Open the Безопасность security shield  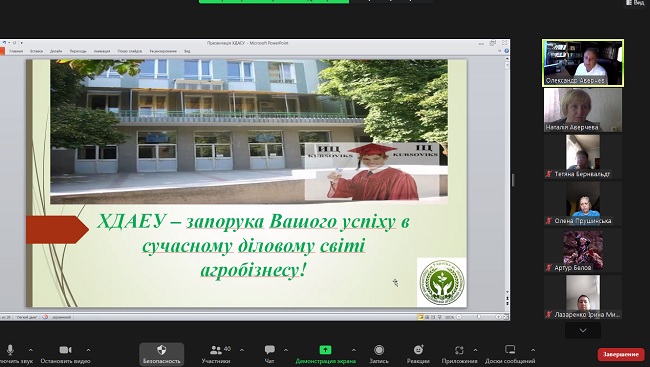[162, 350]
